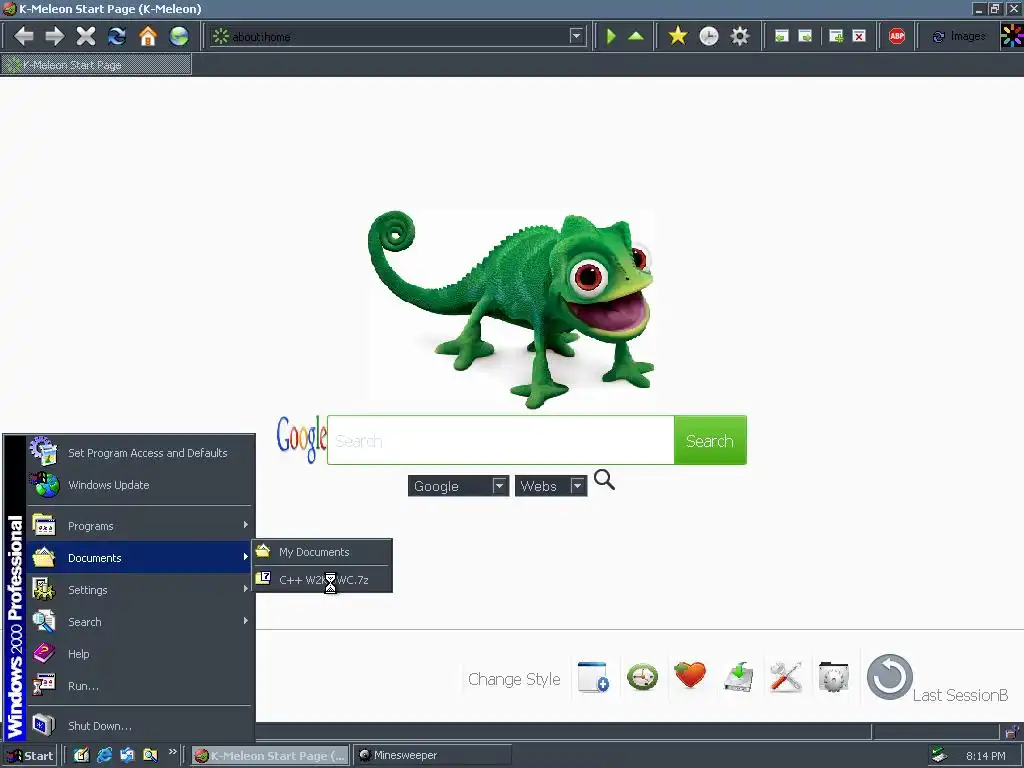Choose Shut Down... from Start menu
Screen dimensions: 1024x768
140,726
